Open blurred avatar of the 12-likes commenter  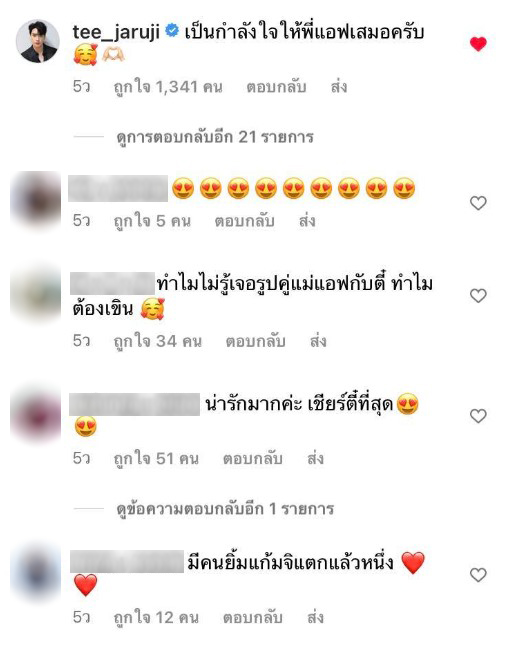coord(36,573)
